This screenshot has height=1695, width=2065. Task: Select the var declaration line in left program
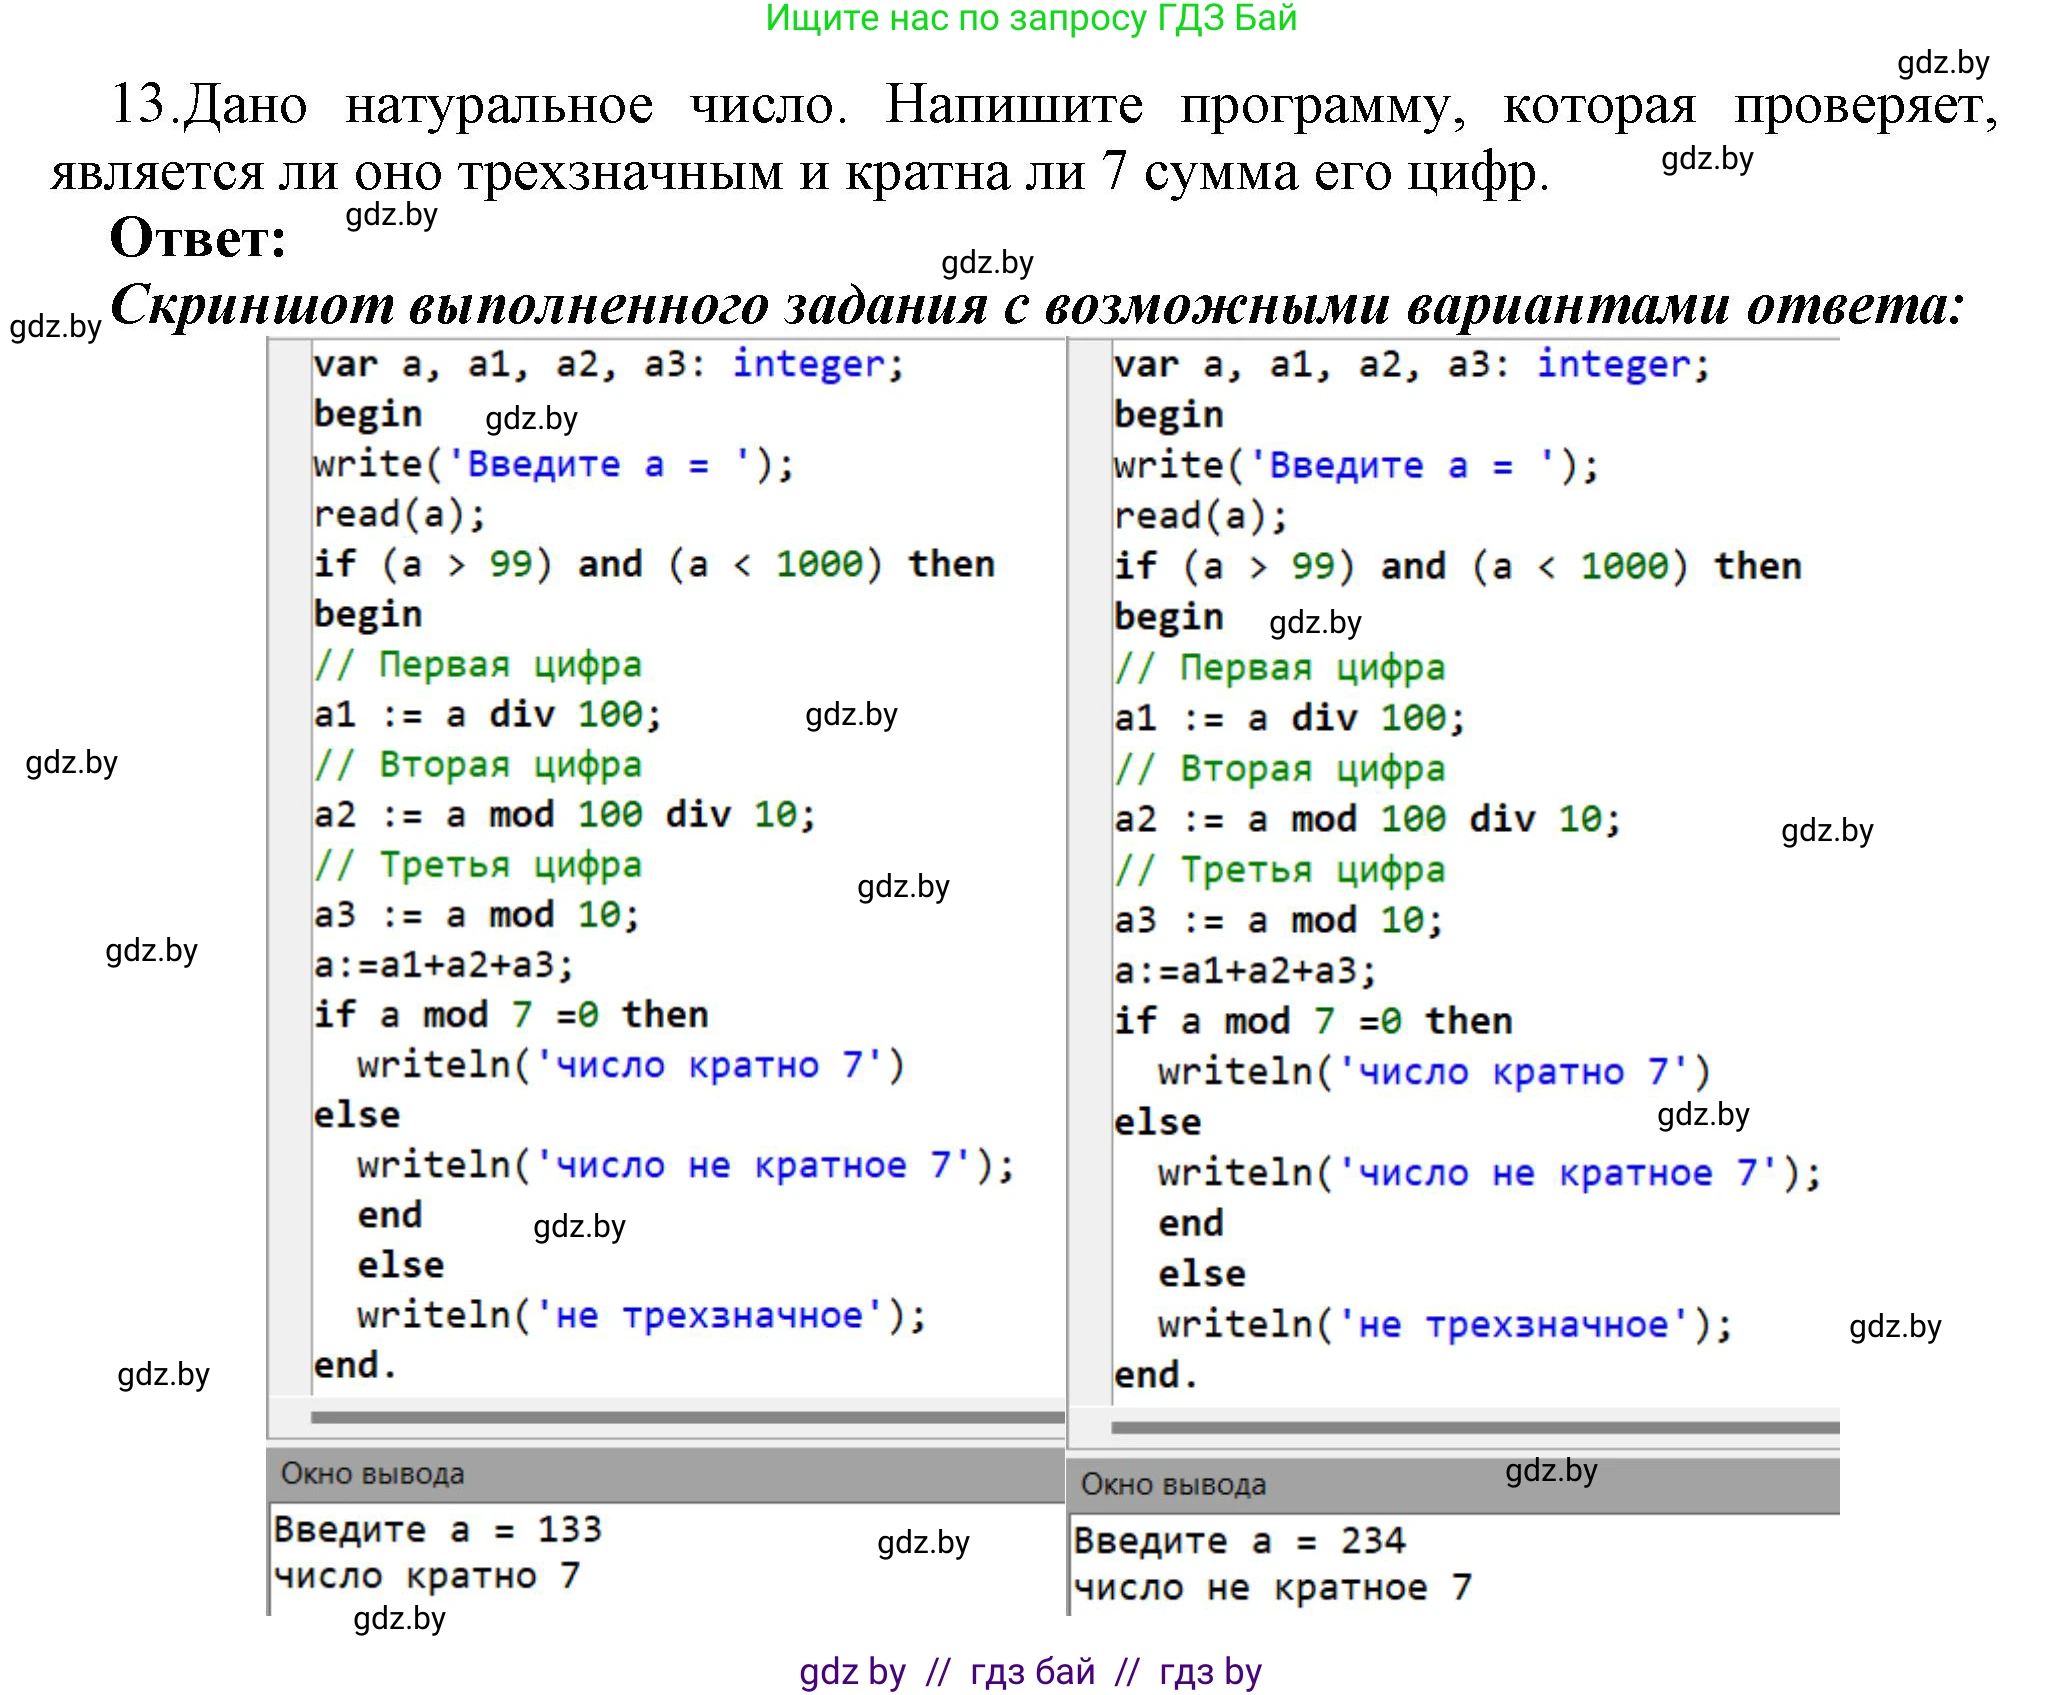click(x=610, y=365)
